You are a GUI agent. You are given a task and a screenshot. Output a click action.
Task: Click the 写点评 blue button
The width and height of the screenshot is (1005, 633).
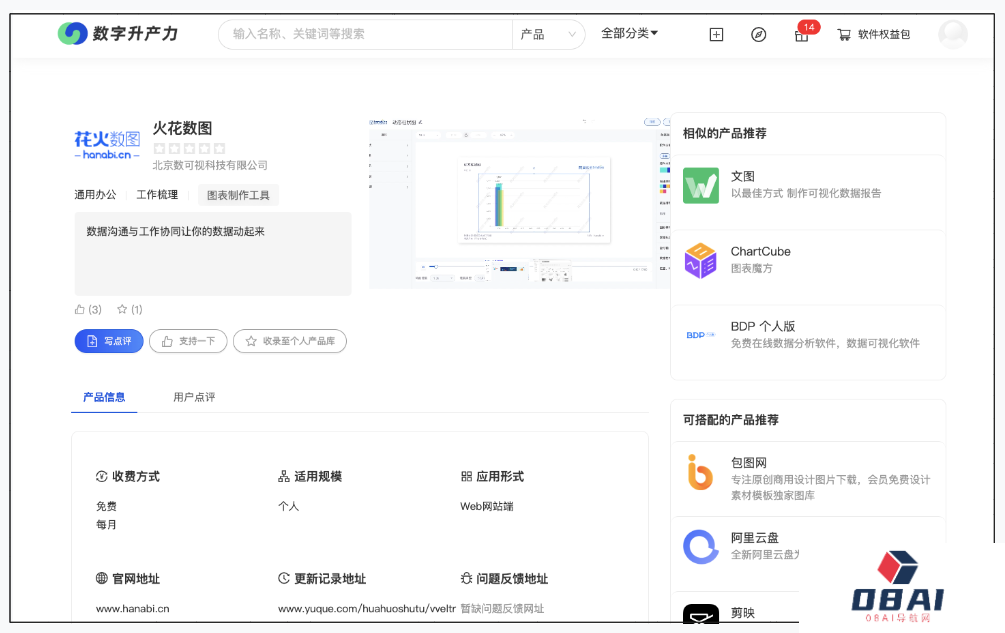coord(109,341)
